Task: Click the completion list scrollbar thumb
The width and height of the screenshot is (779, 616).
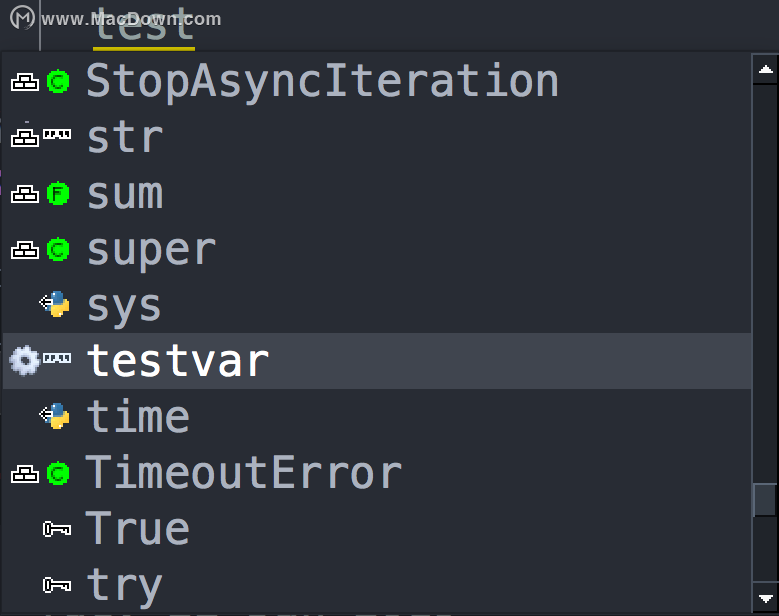Action: coord(766,500)
